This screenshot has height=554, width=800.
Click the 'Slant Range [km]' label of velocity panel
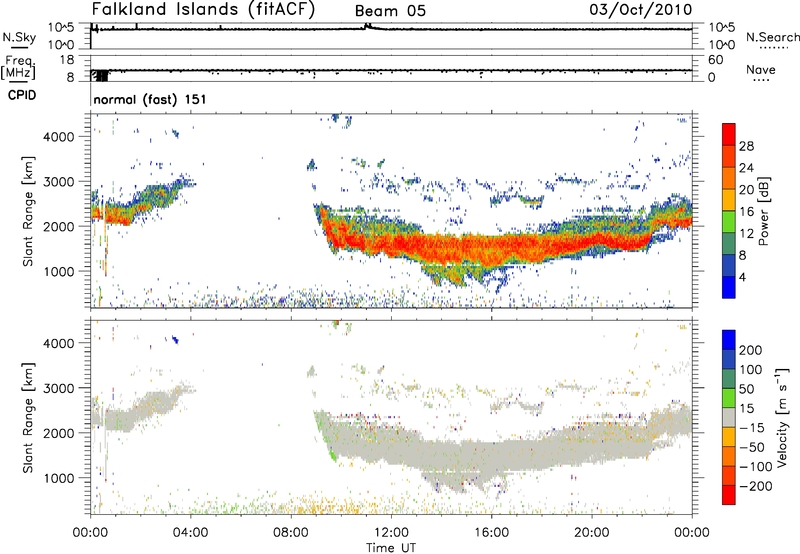pyautogui.click(x=28, y=418)
